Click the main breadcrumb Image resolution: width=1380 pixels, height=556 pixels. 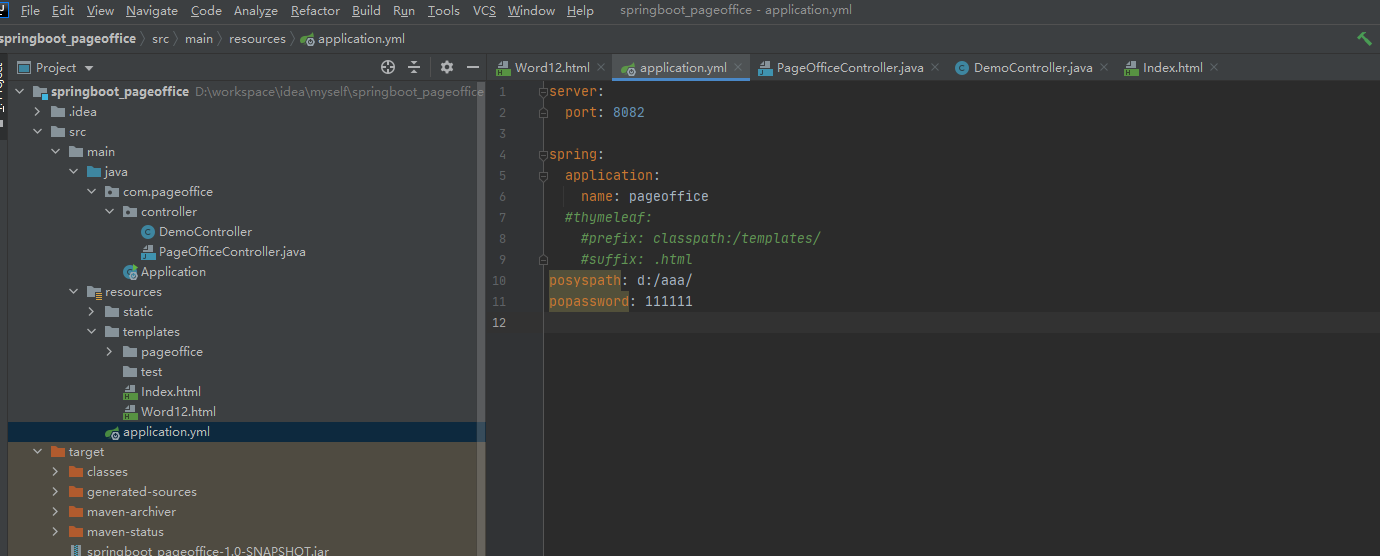[199, 39]
